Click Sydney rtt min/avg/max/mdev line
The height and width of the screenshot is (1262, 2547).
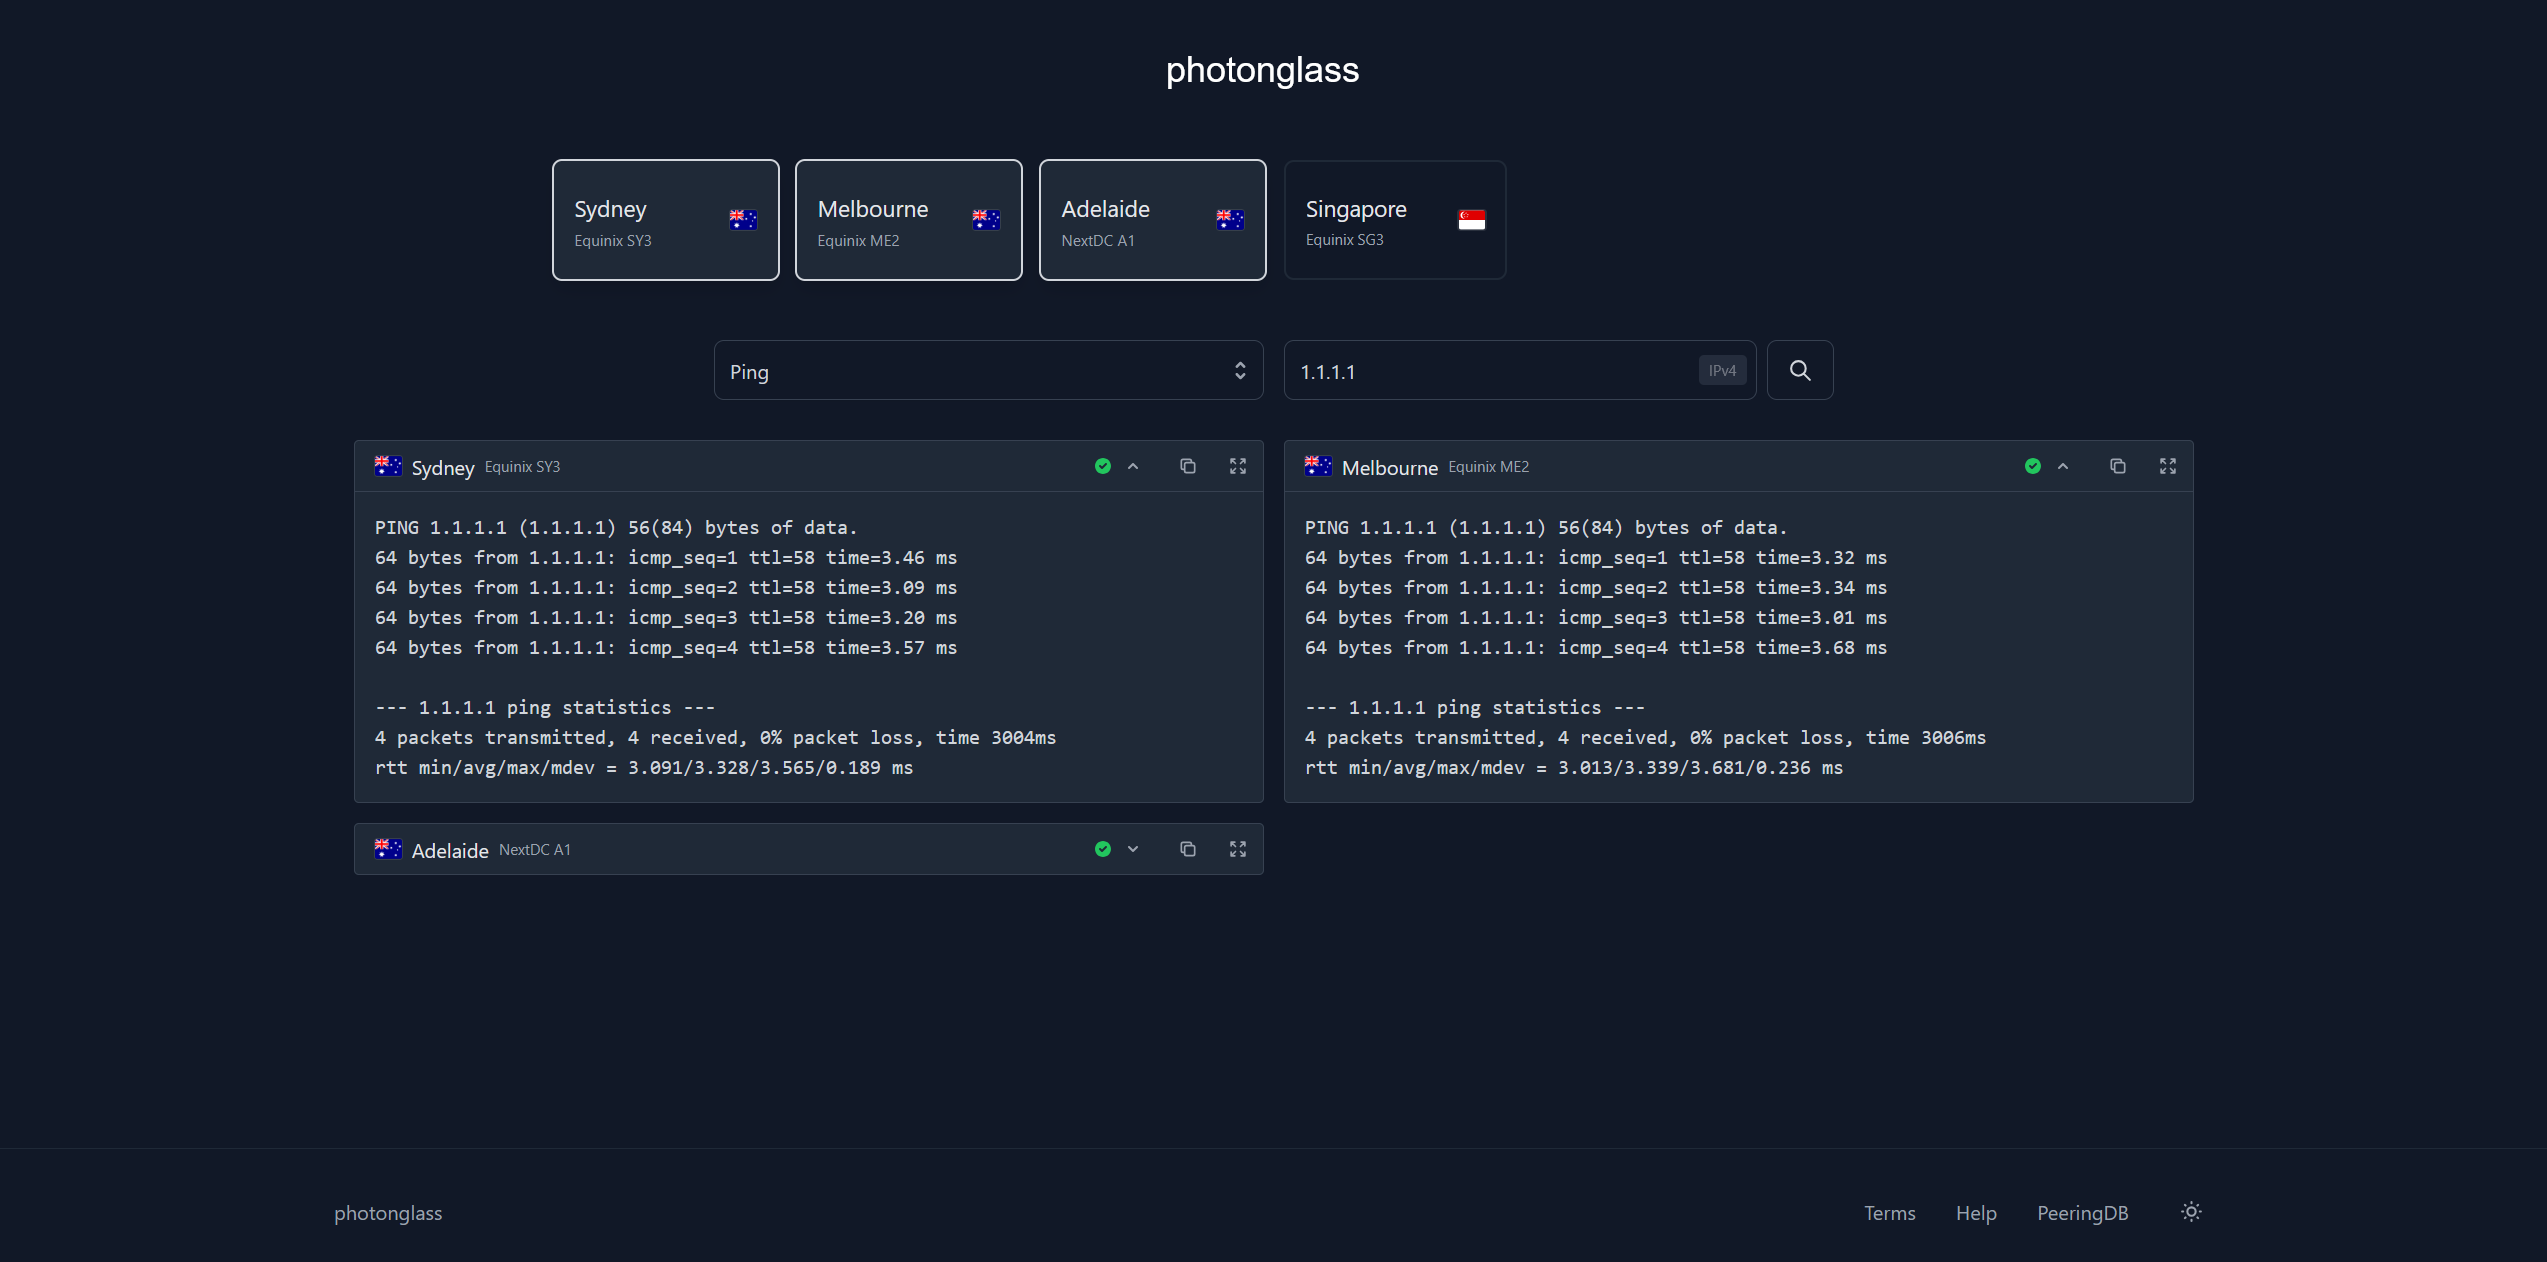pos(644,768)
